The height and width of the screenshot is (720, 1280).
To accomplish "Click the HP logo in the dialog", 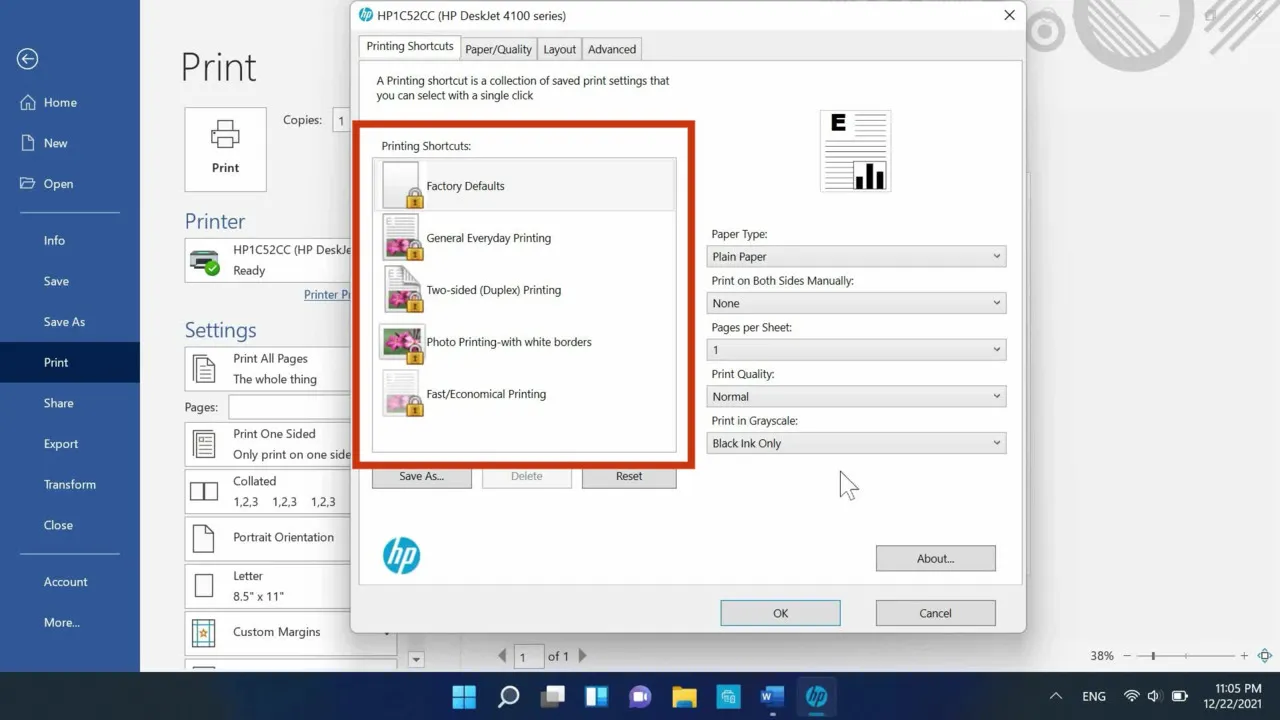I will click(x=401, y=556).
